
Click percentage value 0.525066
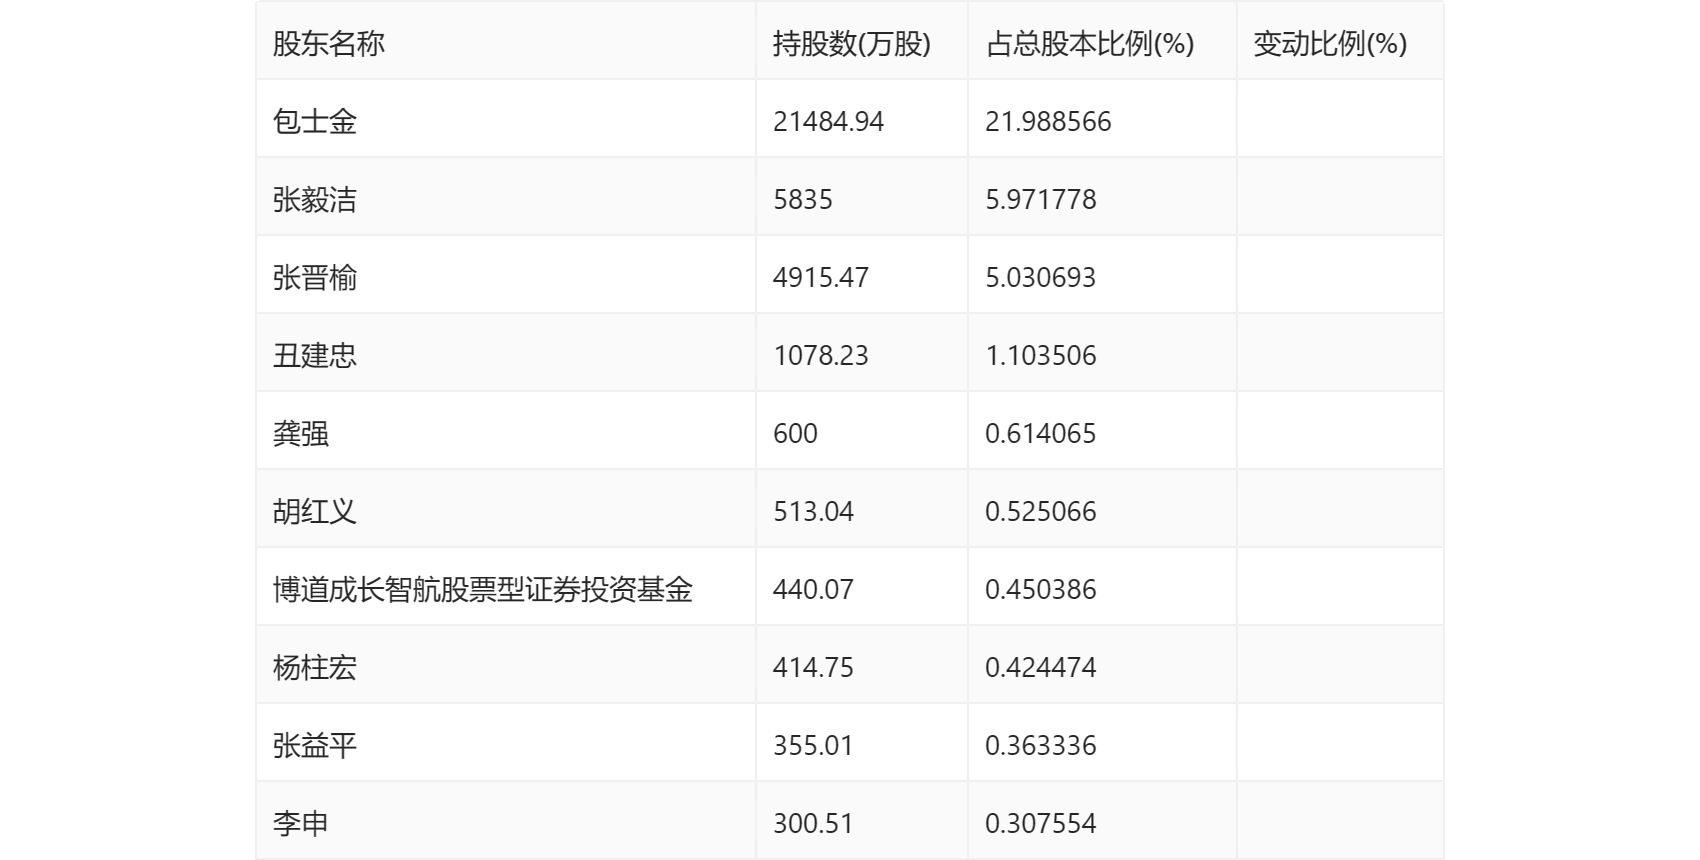click(x=1041, y=511)
